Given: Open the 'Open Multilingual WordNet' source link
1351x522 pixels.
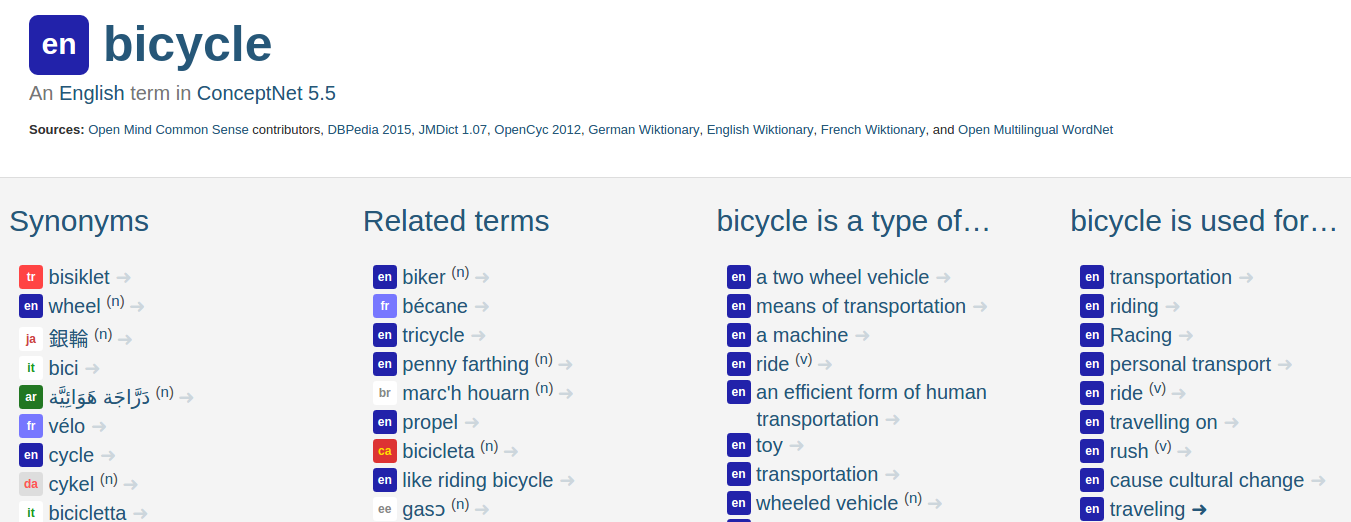Looking at the screenshot, I should click(x=1035, y=130).
